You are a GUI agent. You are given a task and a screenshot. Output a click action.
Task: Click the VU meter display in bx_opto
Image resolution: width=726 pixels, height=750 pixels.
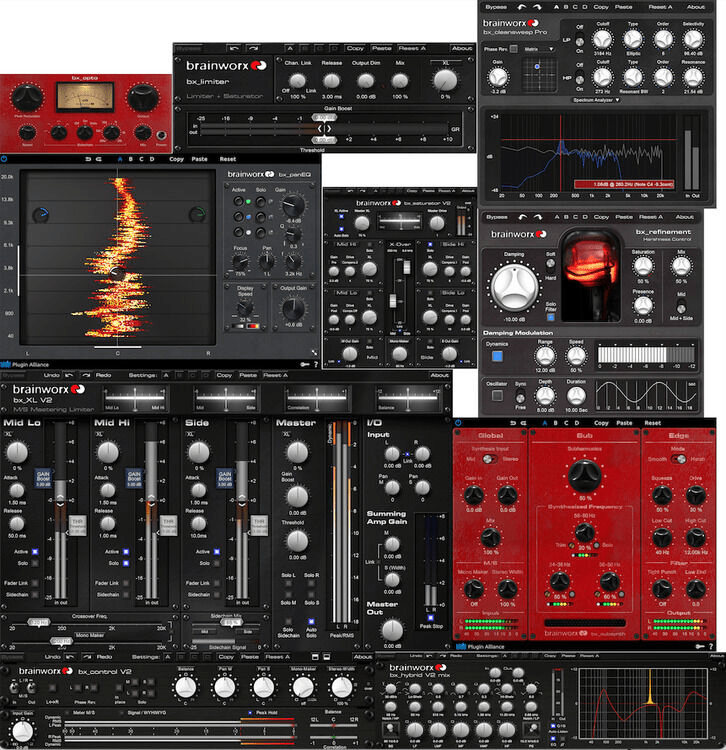85,97
